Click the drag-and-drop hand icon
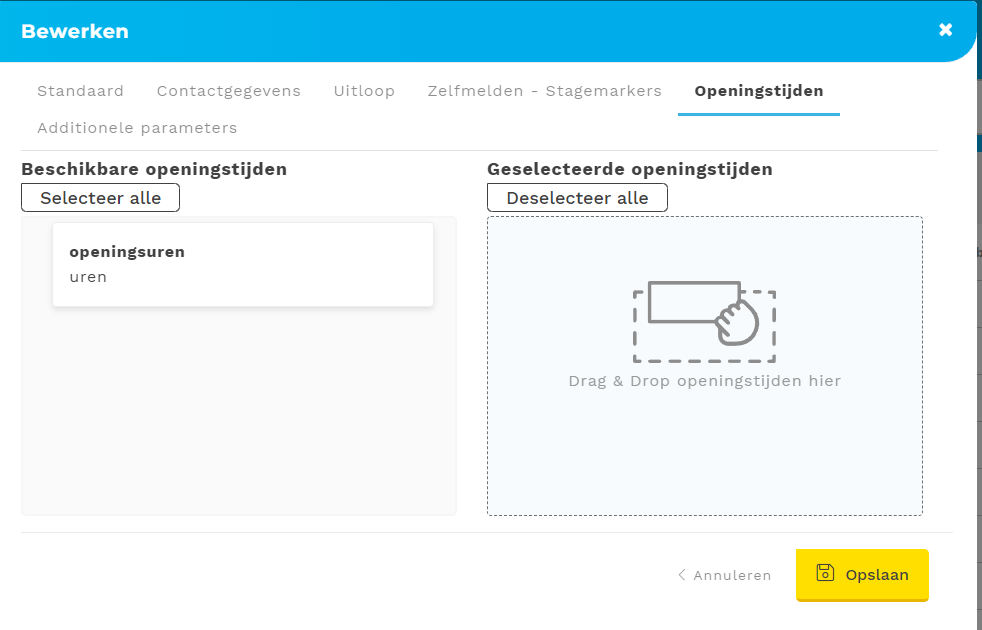Screen dimensions: 982x630 [x=704, y=320]
